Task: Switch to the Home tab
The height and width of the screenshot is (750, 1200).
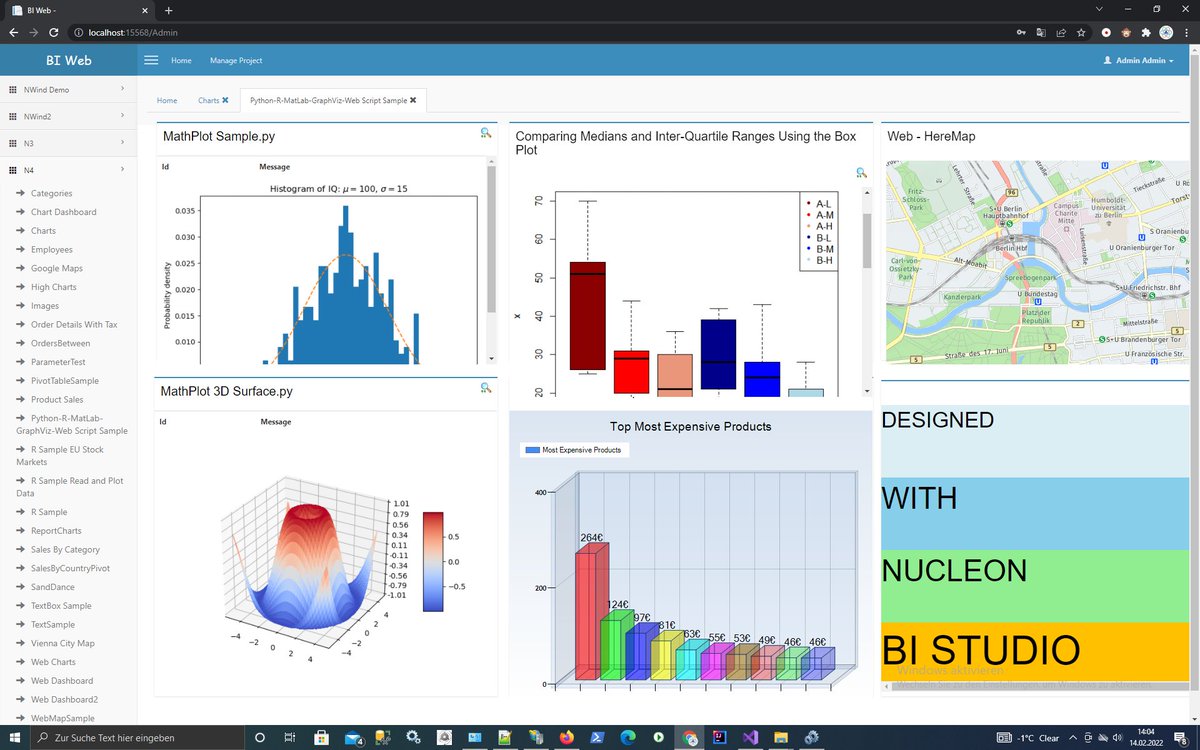Action: 167,100
